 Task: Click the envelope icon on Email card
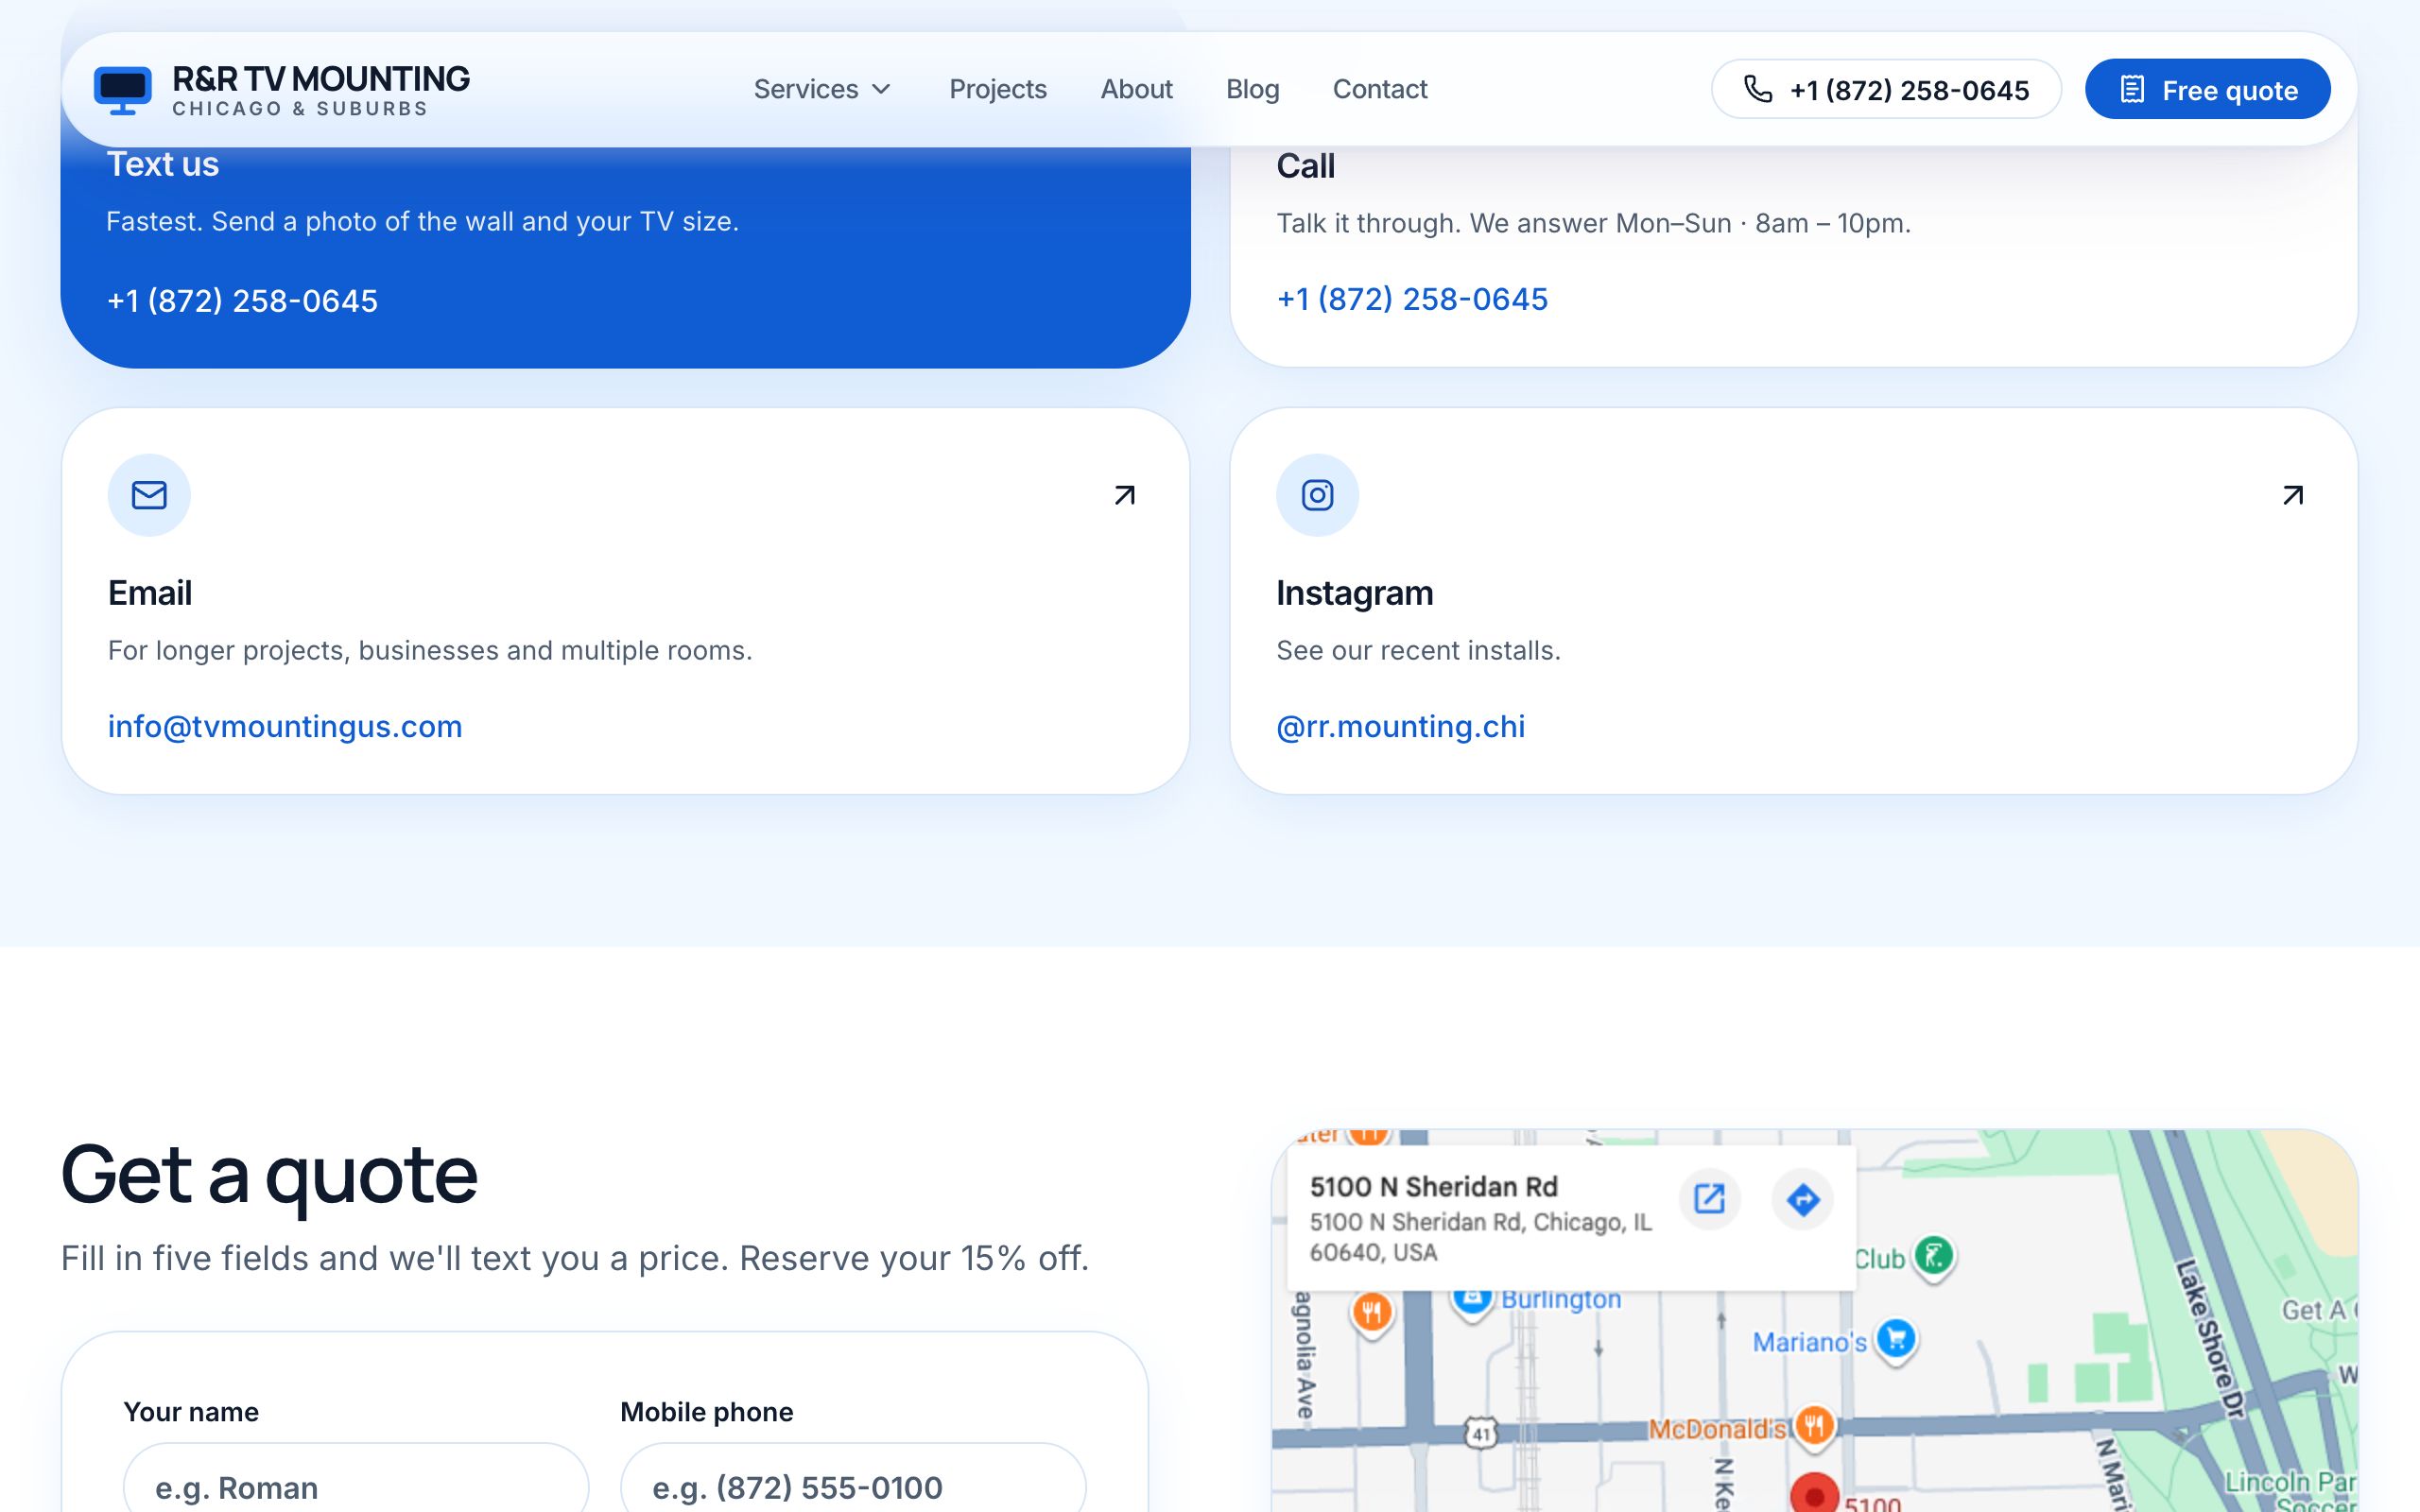coord(149,495)
